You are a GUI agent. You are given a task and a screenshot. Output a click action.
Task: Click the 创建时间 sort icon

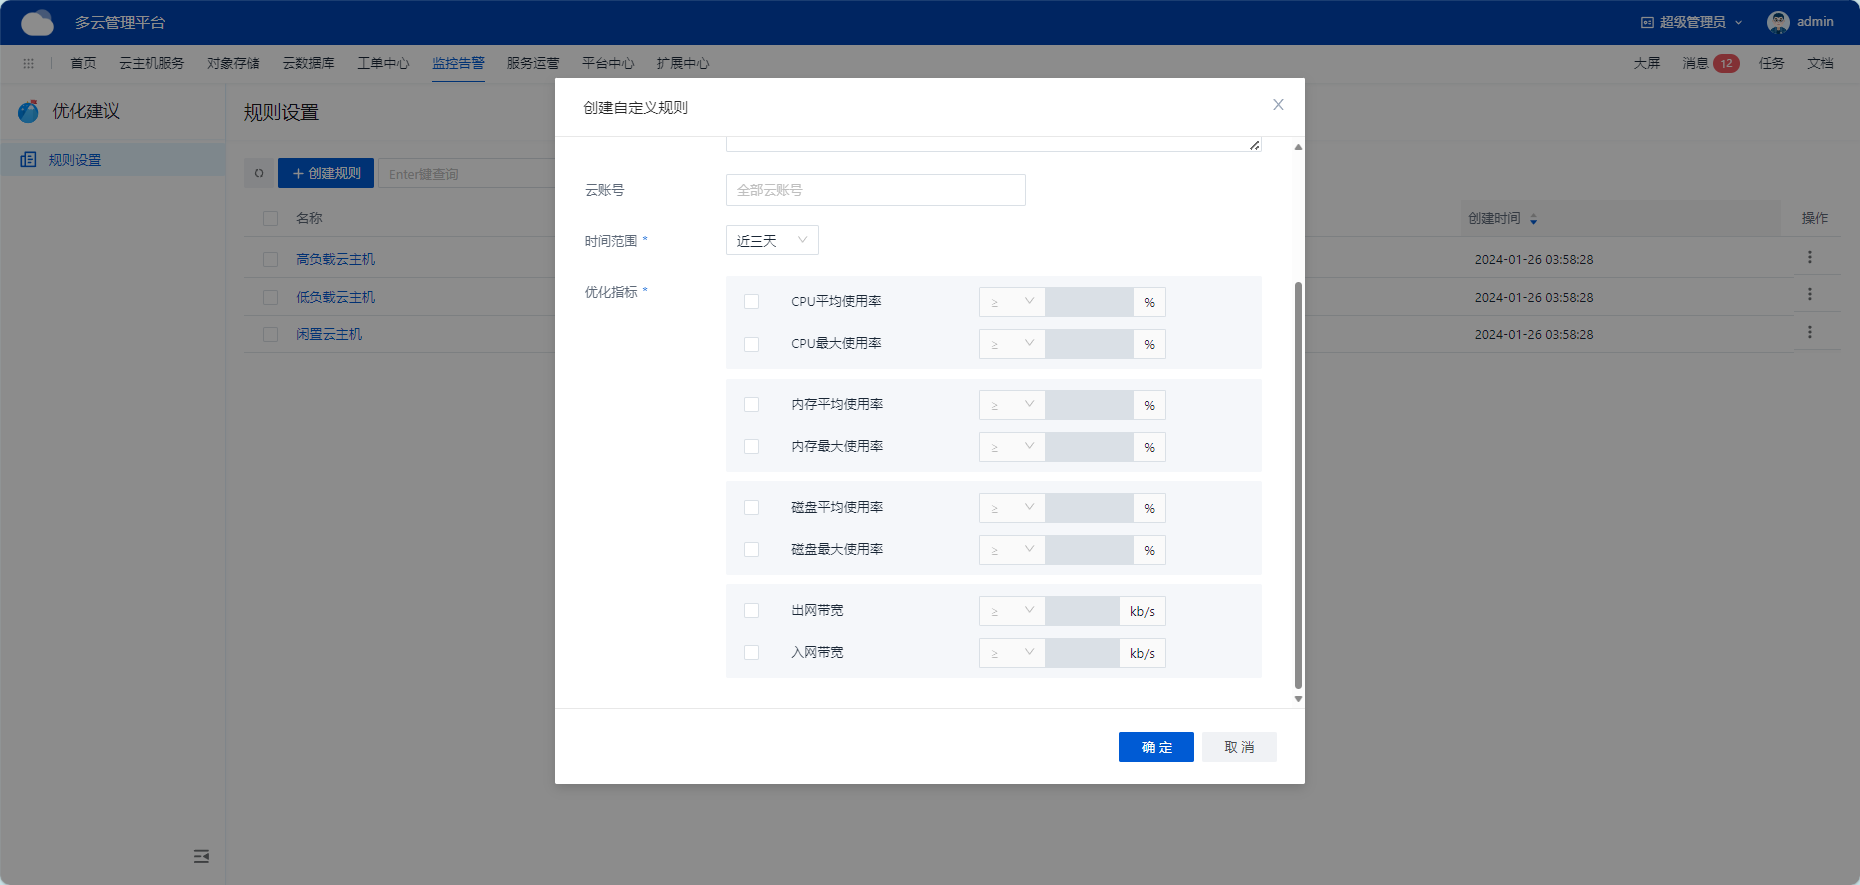1533,219
